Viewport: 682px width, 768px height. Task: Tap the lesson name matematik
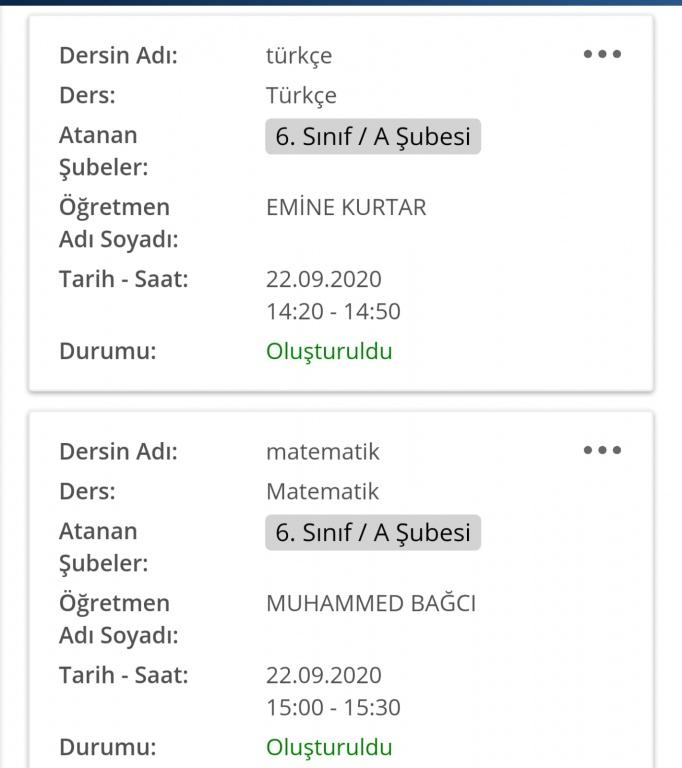pos(323,452)
